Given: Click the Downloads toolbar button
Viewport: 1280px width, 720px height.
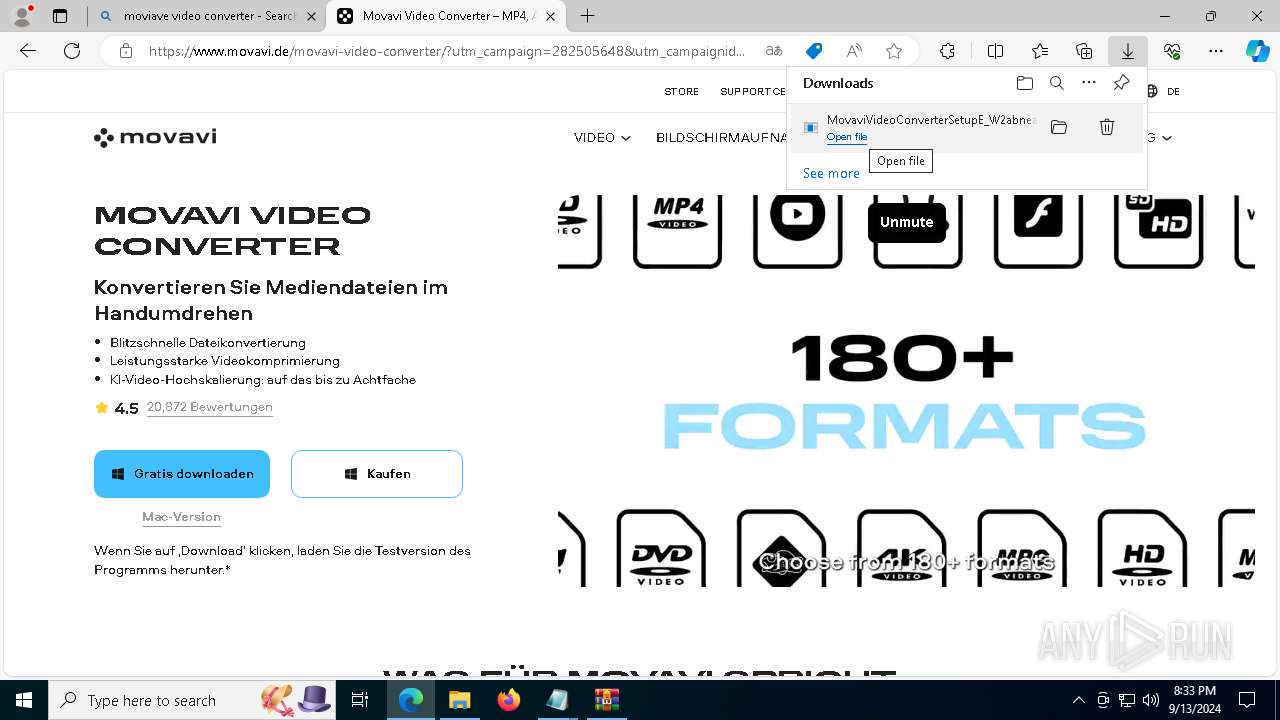Looking at the screenshot, I should 1127,51.
